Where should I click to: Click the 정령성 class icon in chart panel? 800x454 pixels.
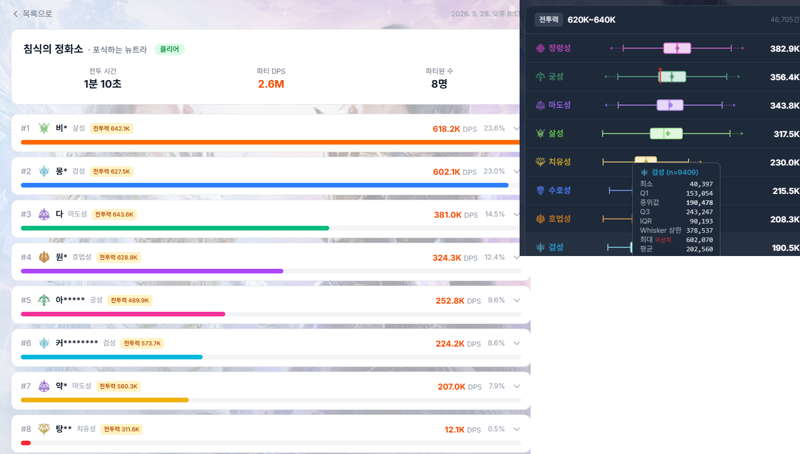tap(540, 48)
